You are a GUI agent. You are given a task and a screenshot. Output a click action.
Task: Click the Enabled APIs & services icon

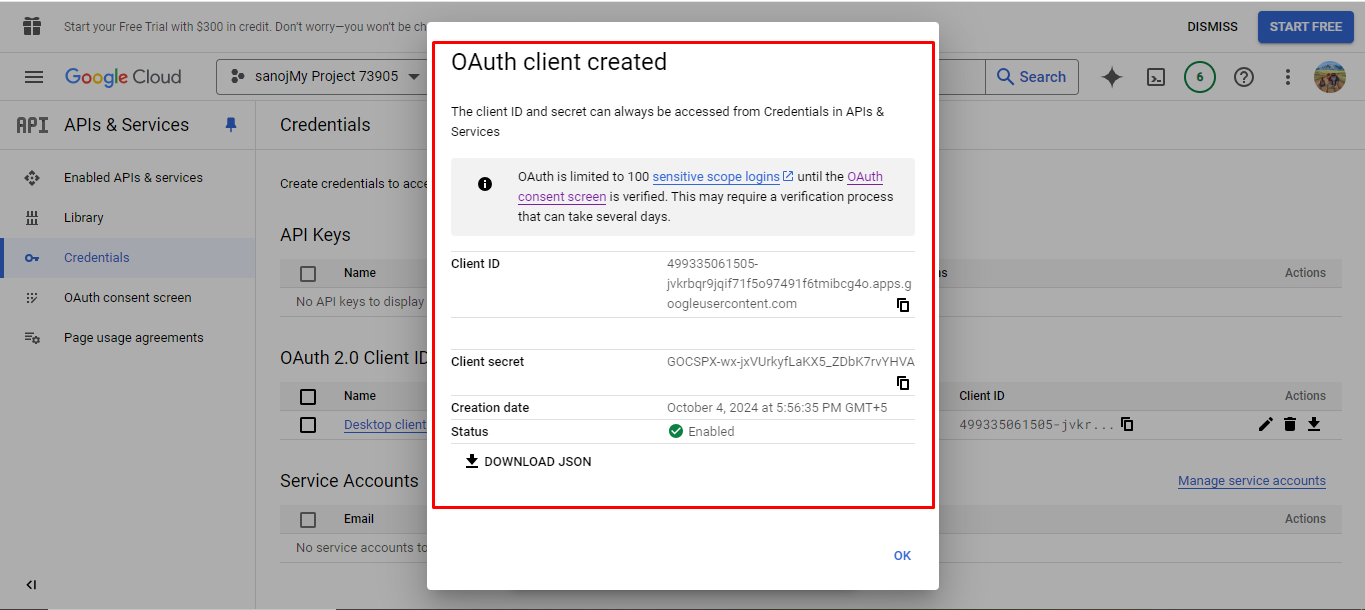32,177
